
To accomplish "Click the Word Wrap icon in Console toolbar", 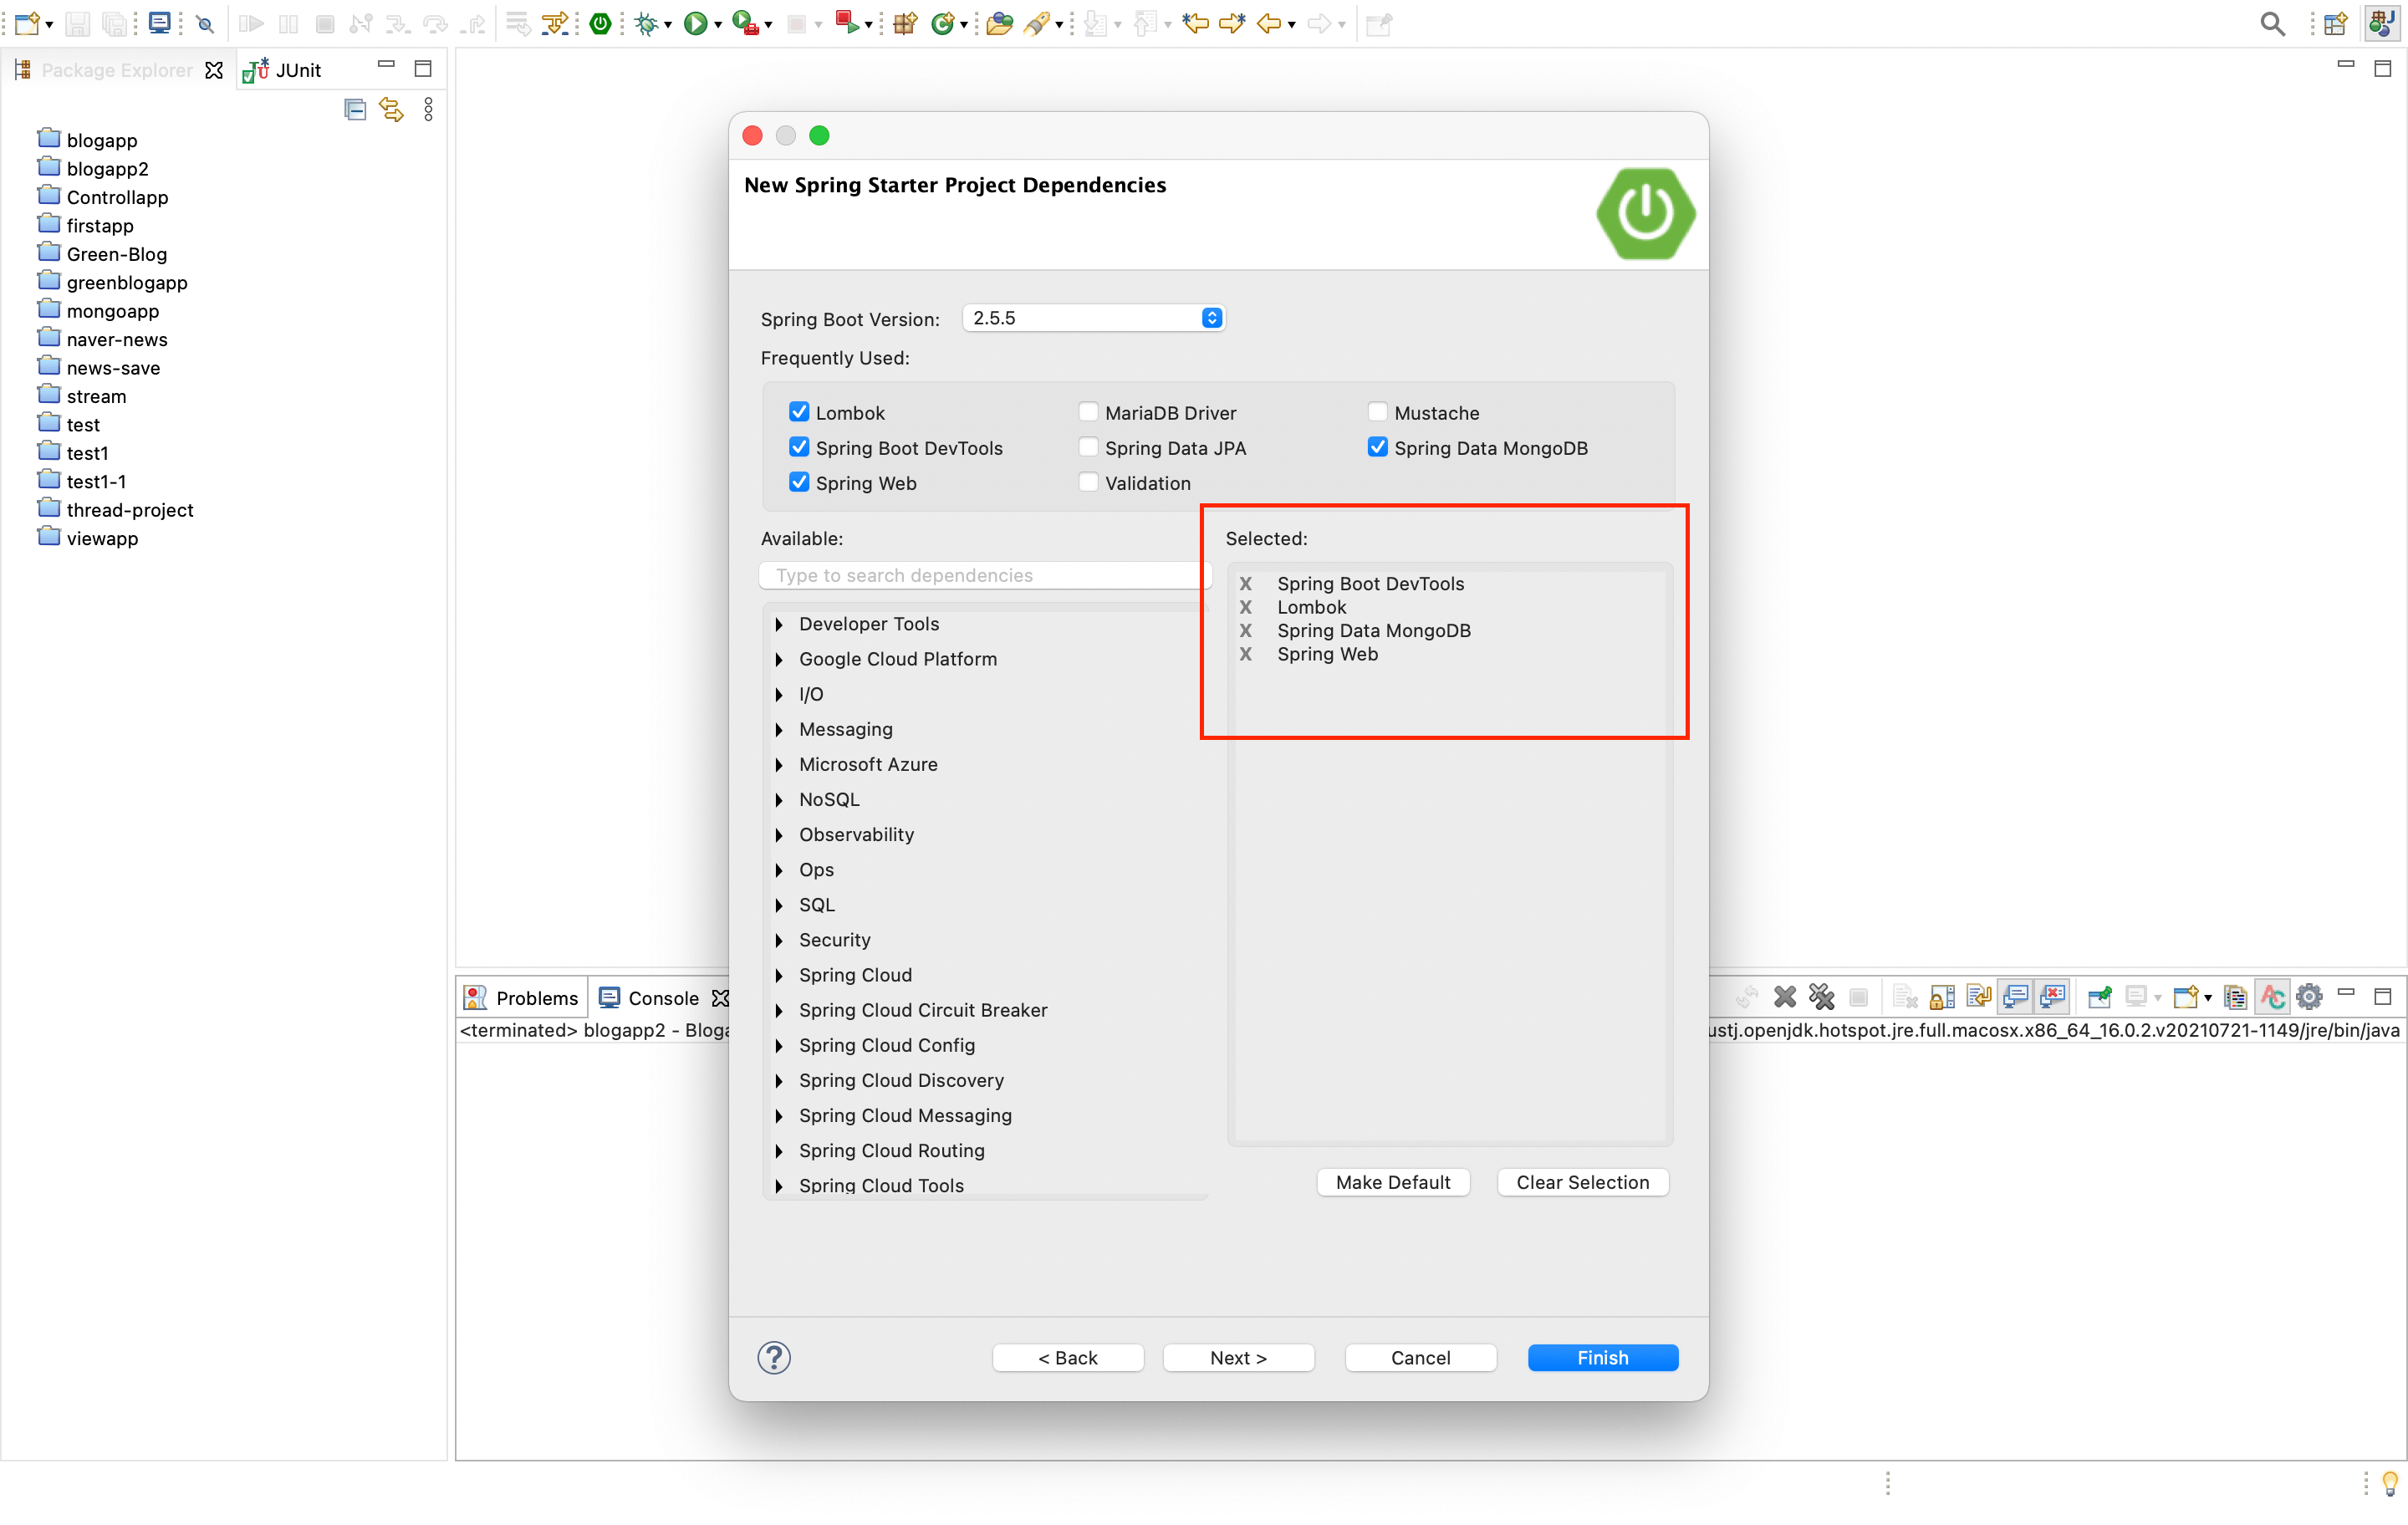I will (x=1979, y=996).
